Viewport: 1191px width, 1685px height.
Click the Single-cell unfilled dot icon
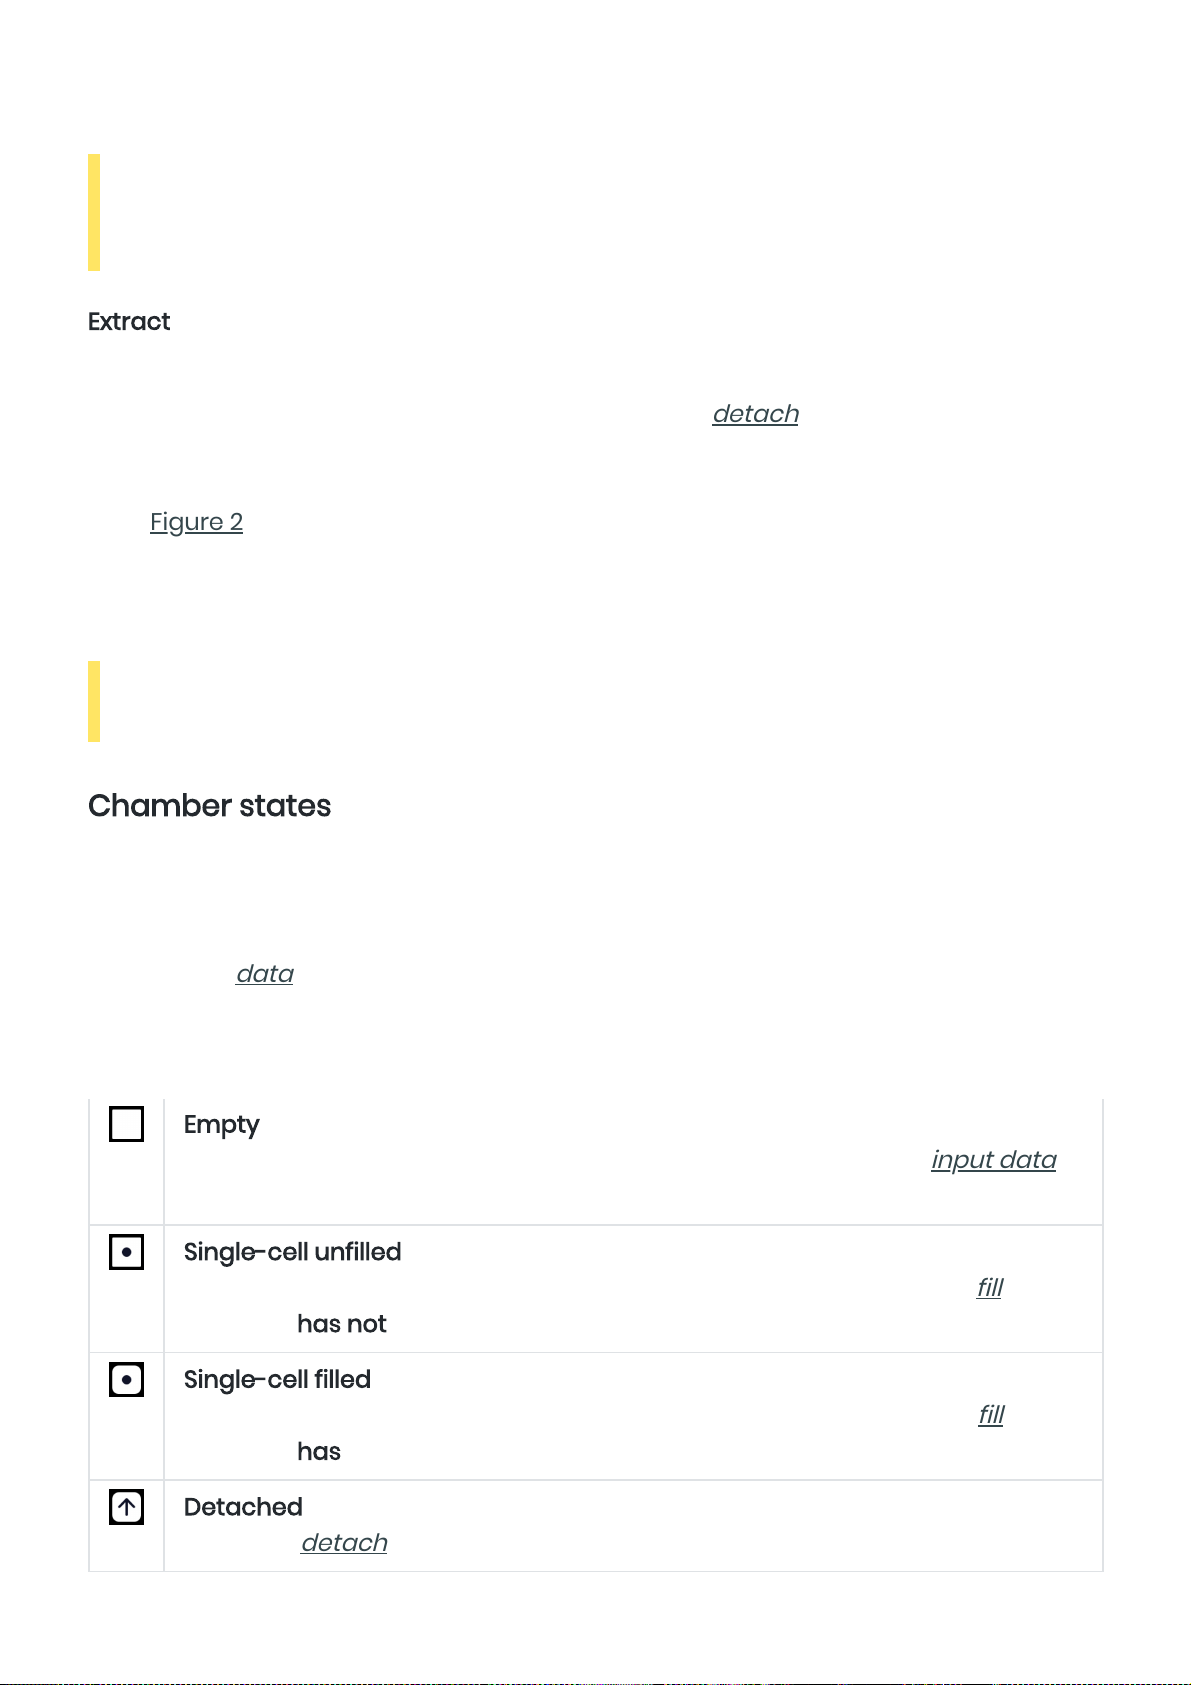[x=126, y=1252]
